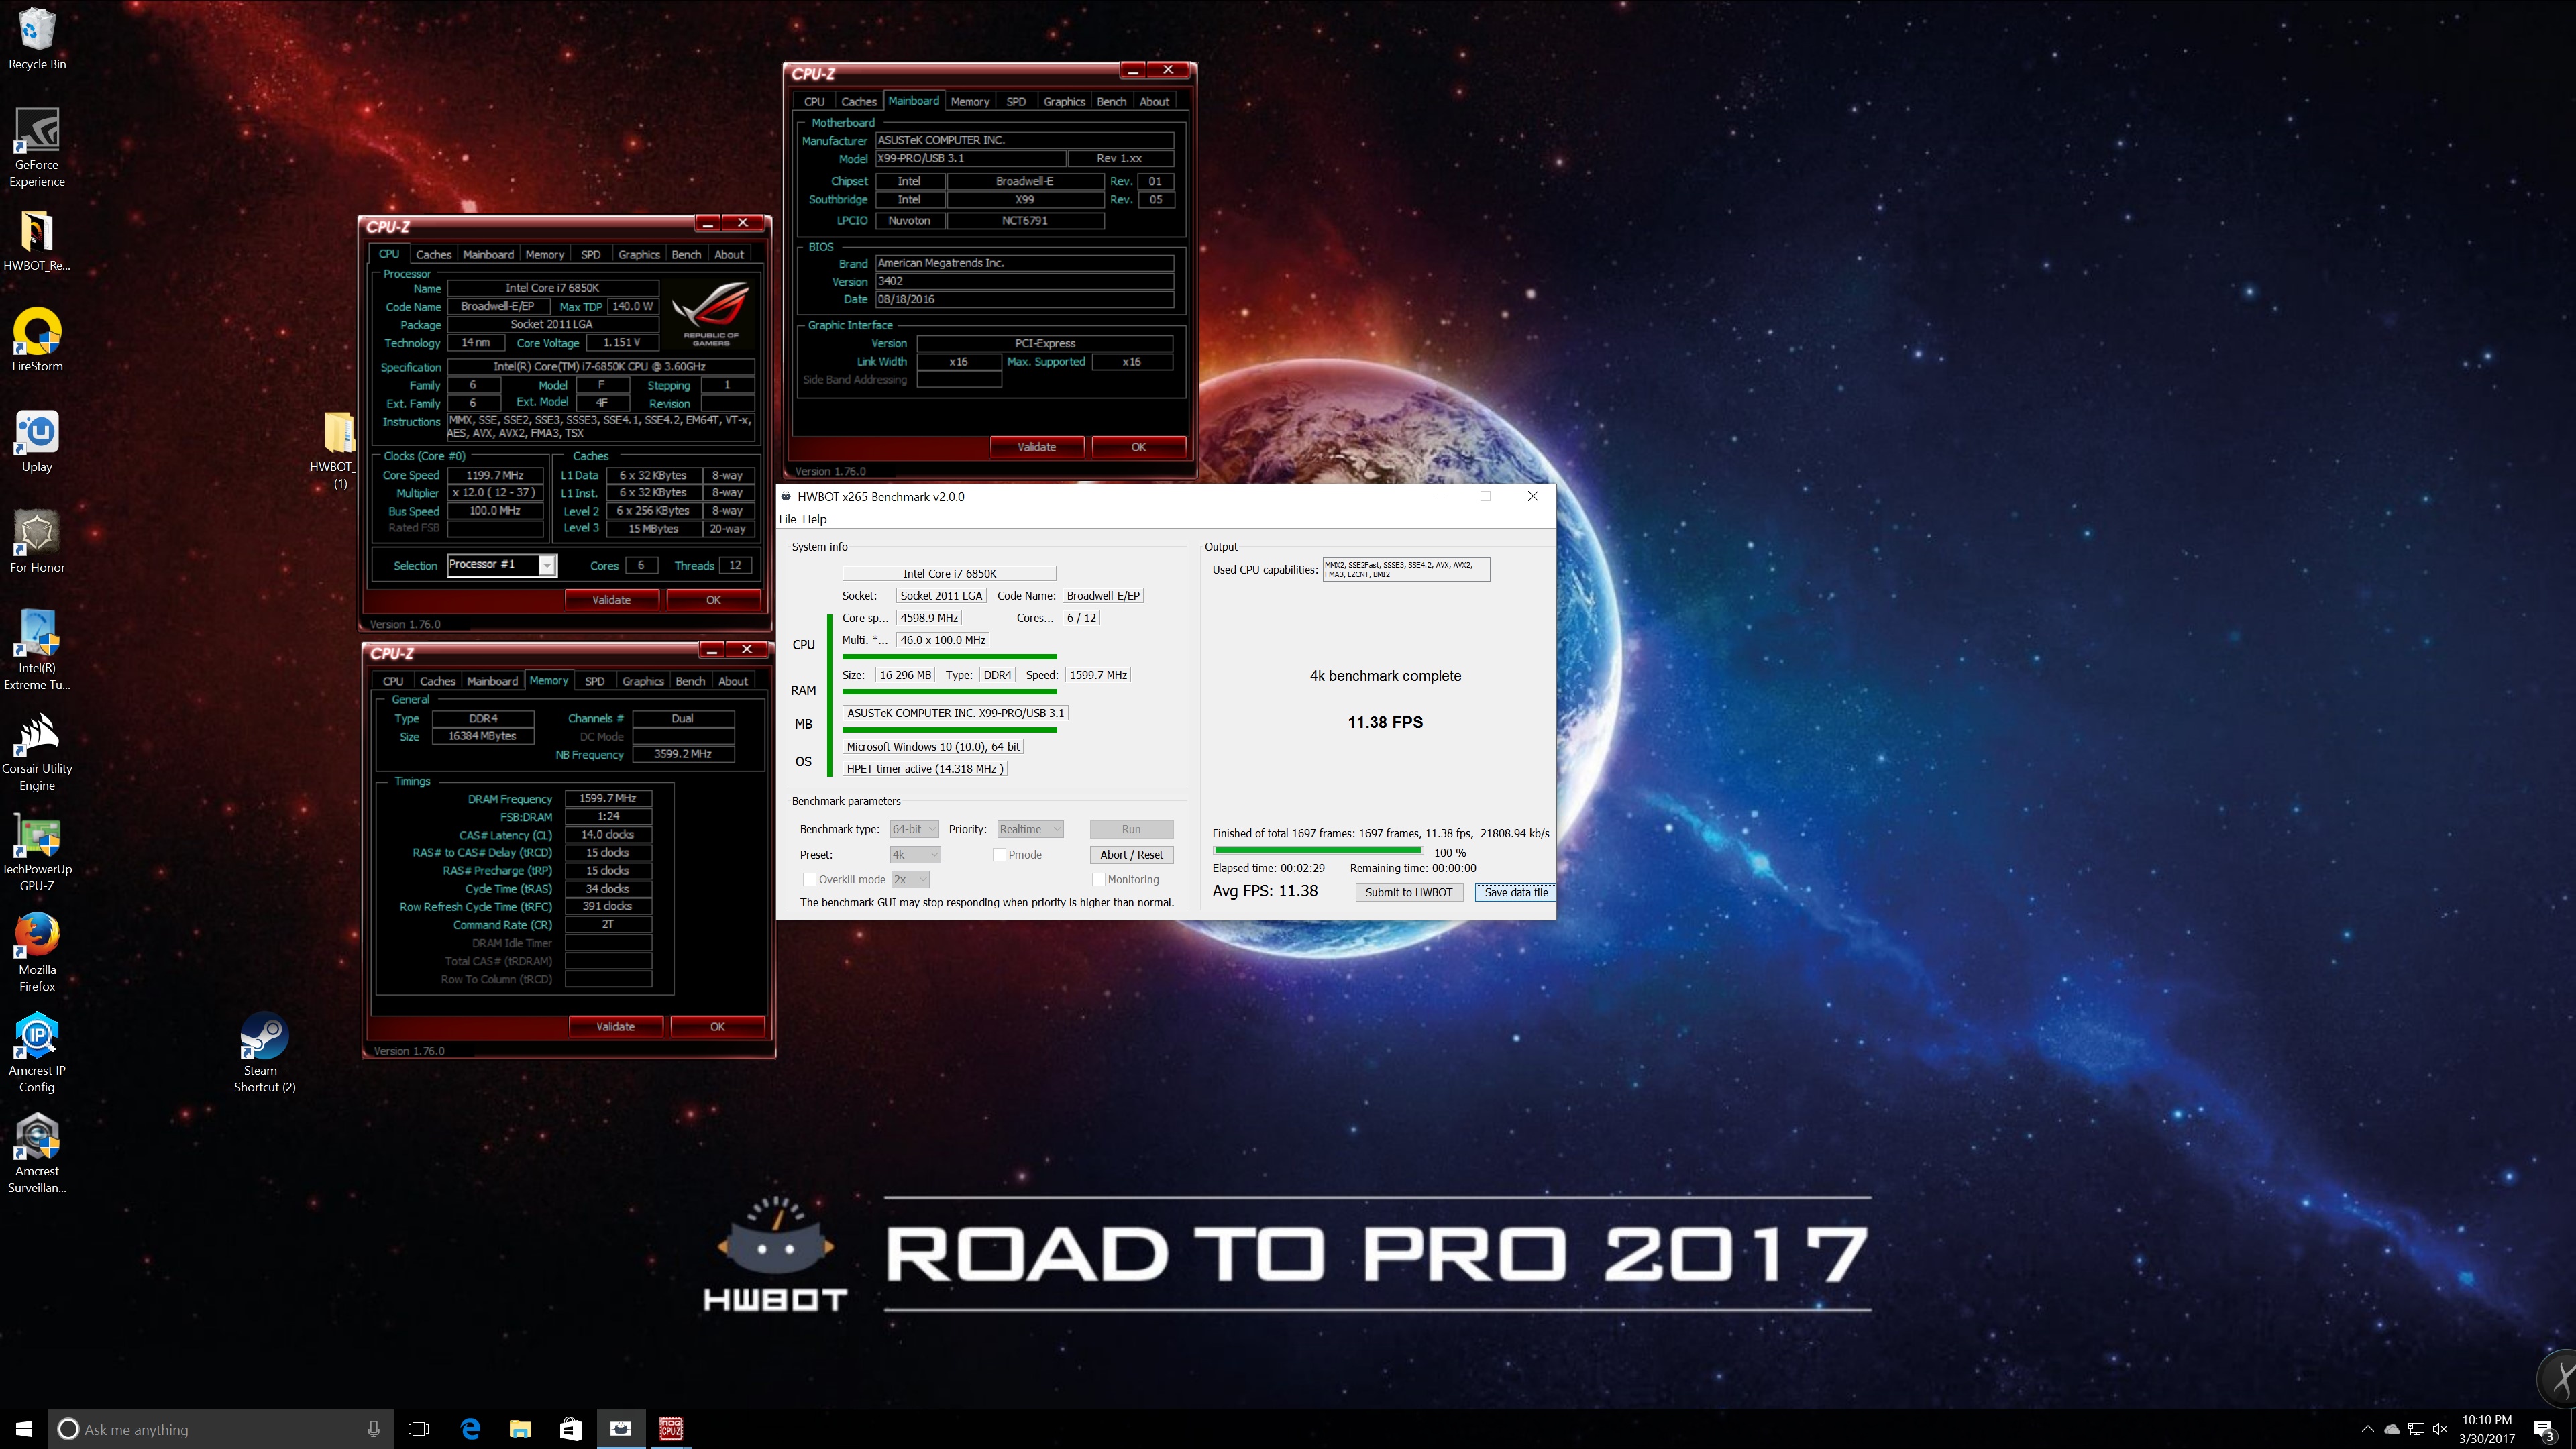
Task: Select the HWBOT x265 benchmark taskbar icon
Action: (621, 1429)
